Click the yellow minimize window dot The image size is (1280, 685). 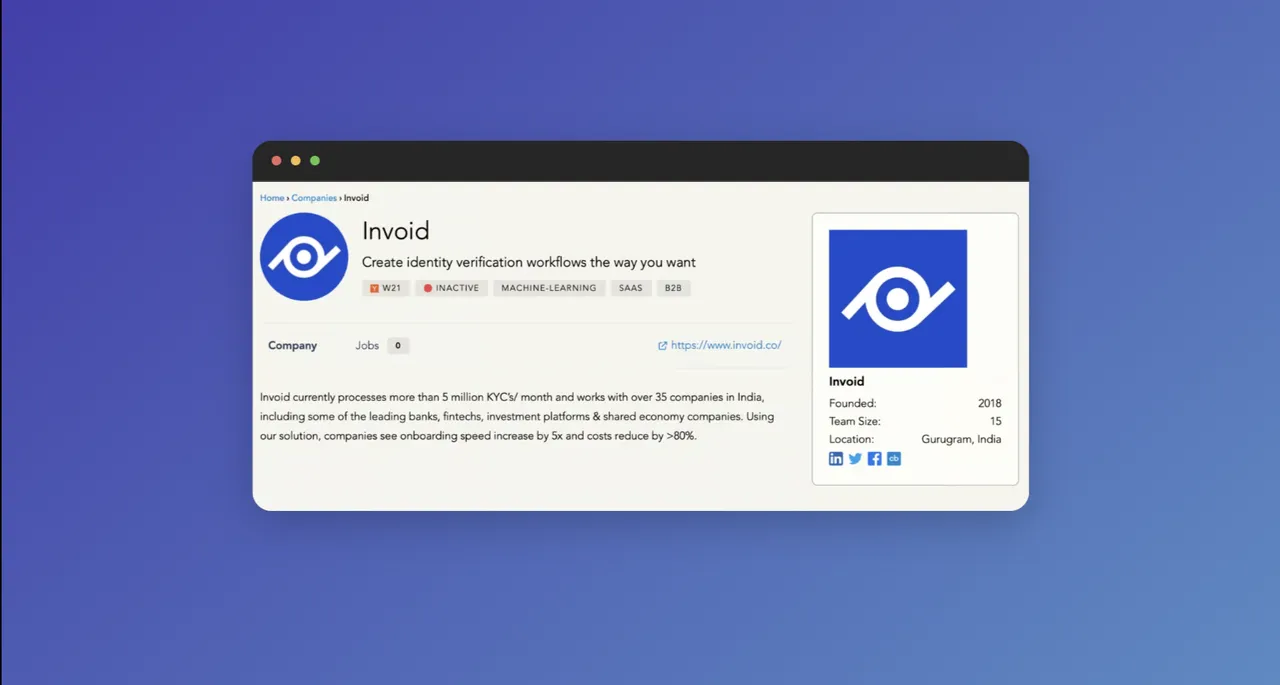[296, 161]
